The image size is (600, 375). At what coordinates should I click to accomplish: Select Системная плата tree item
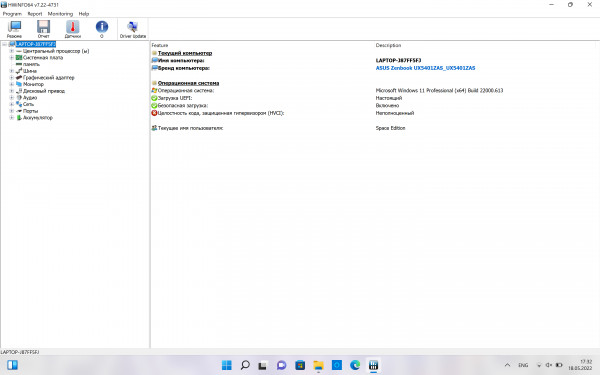pyautogui.click(x=43, y=57)
